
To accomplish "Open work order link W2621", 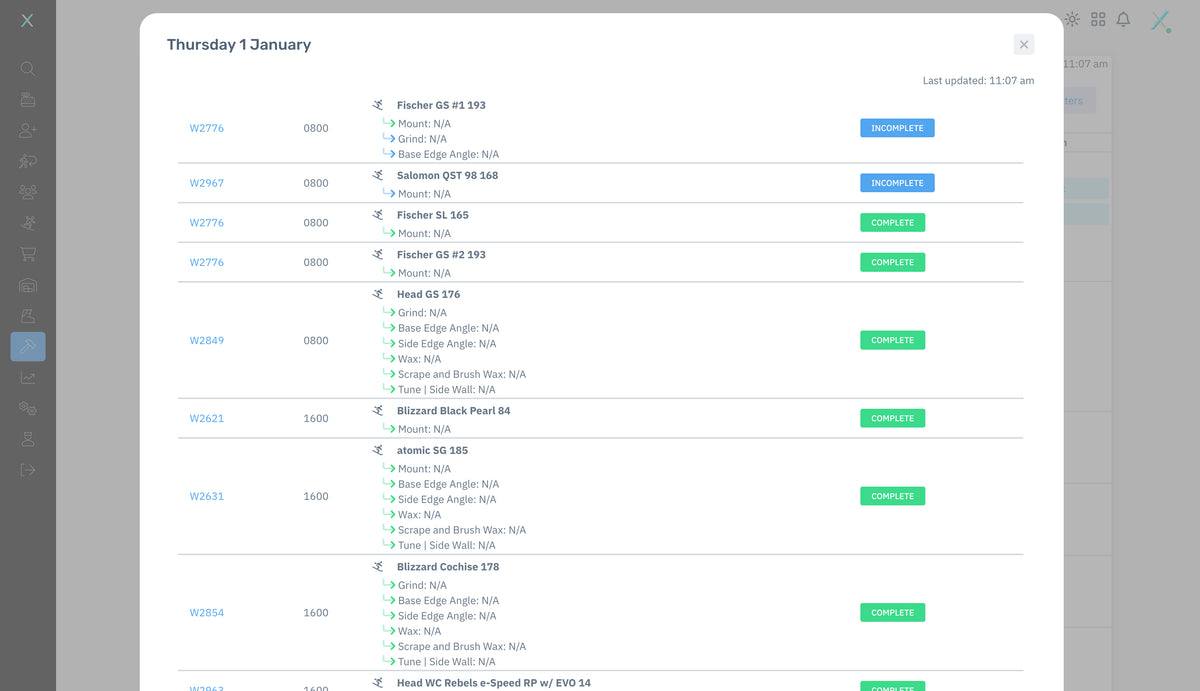I will [207, 418].
